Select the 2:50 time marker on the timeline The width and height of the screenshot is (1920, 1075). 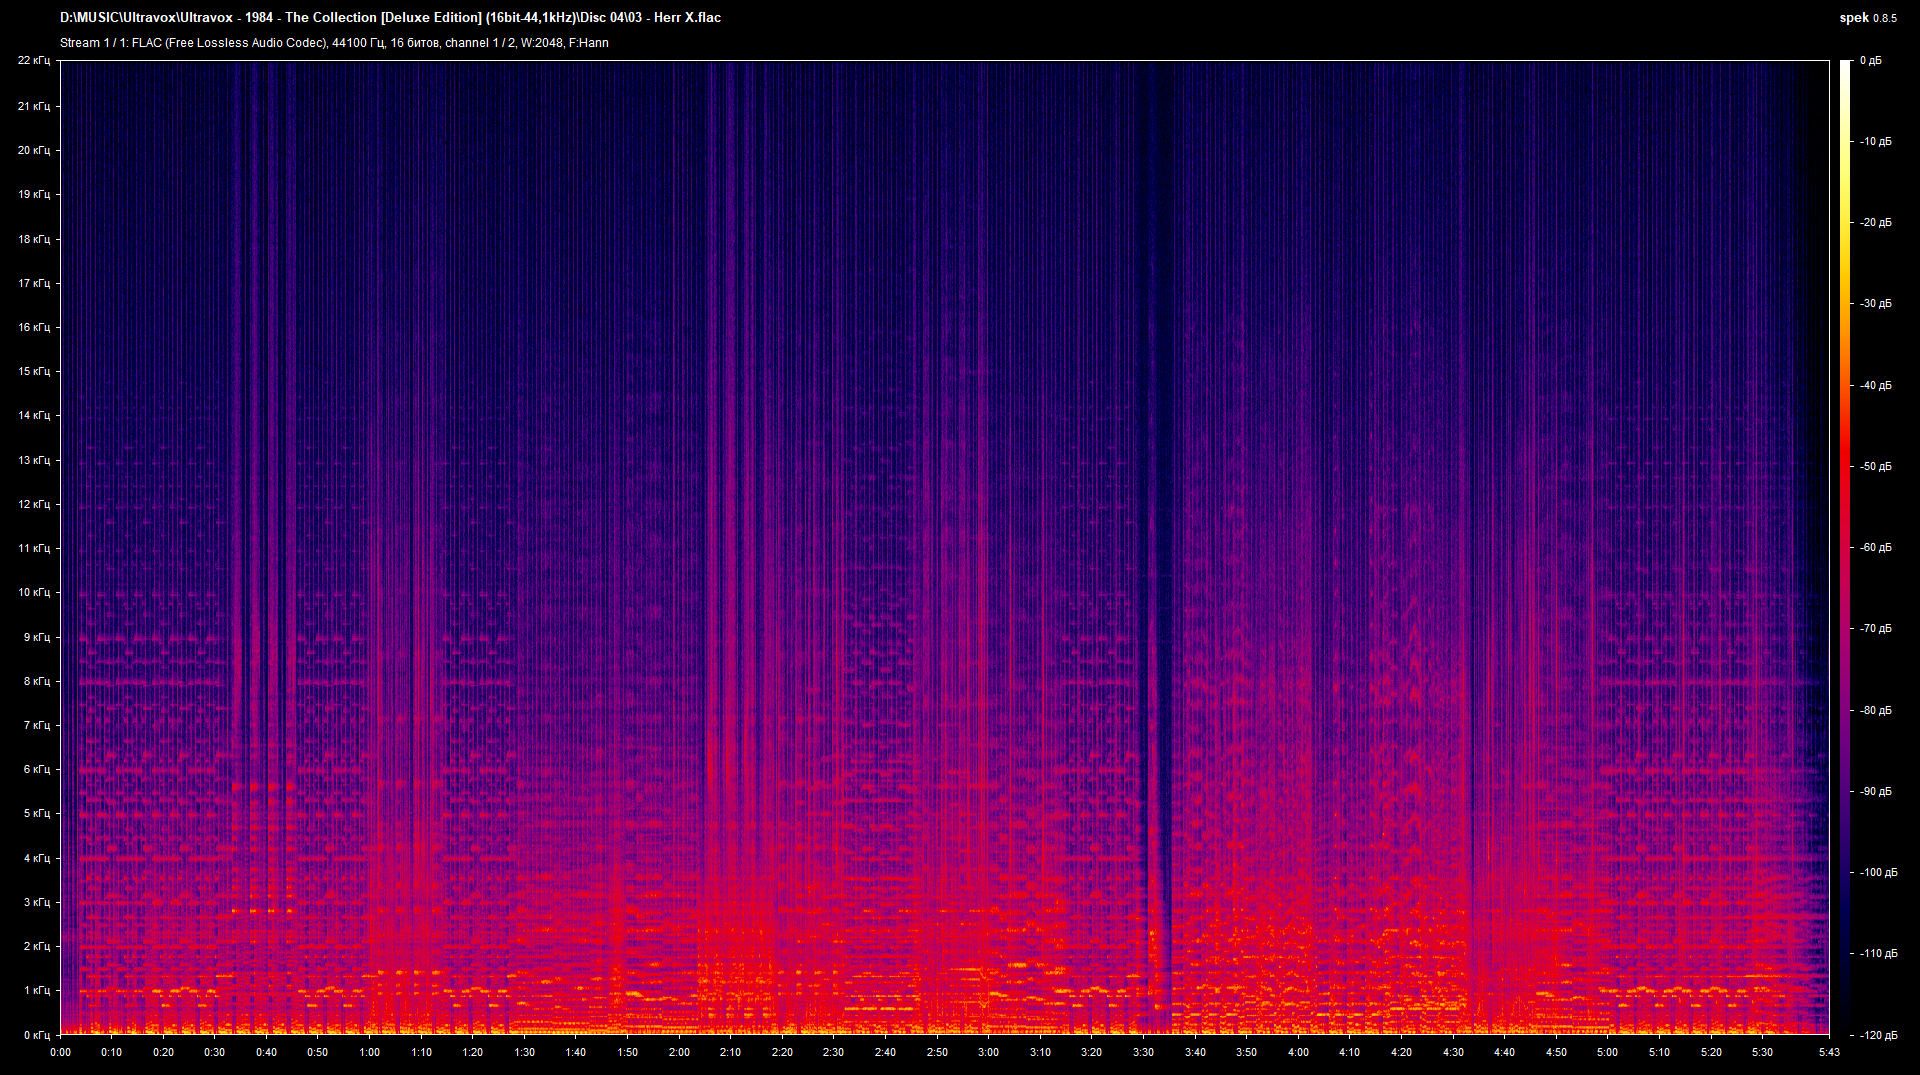(x=939, y=1052)
